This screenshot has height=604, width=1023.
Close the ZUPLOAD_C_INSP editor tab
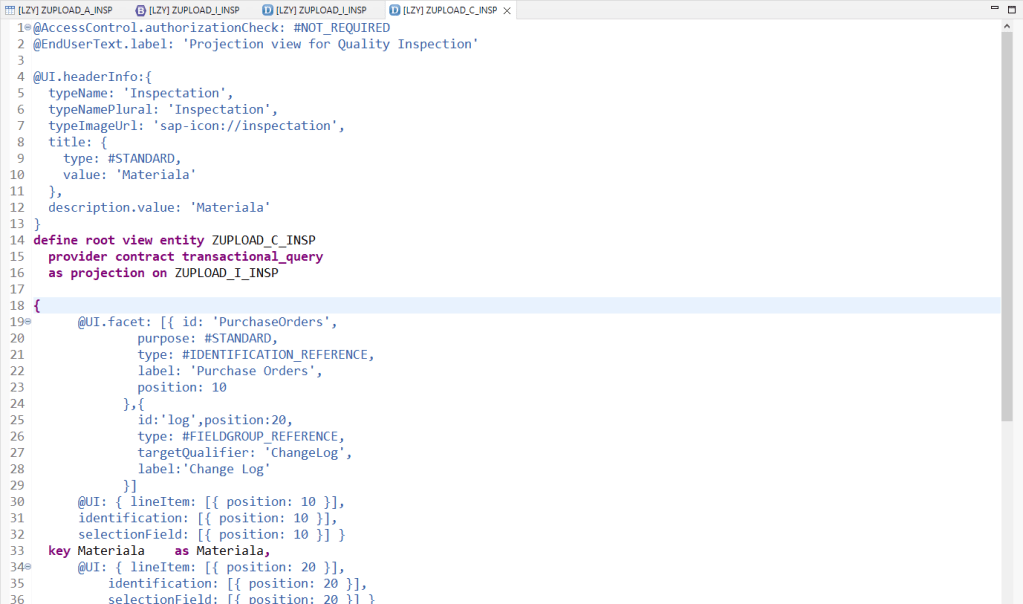[x=507, y=10]
